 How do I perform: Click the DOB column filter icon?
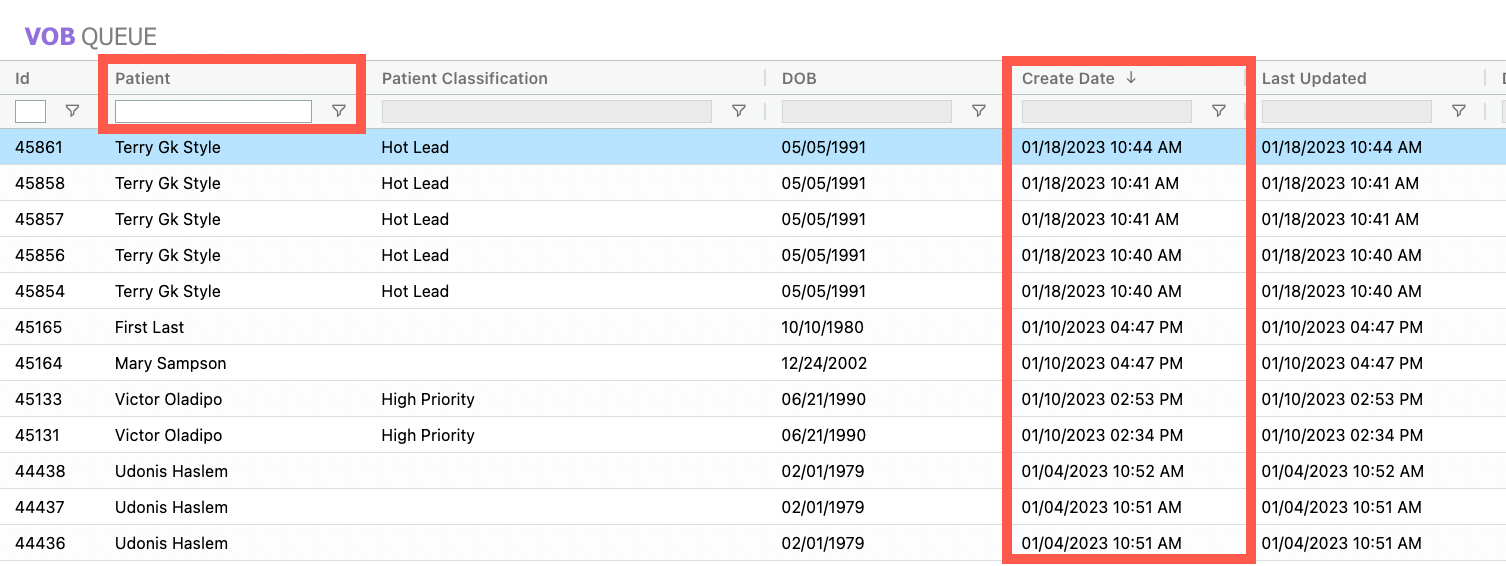(979, 111)
